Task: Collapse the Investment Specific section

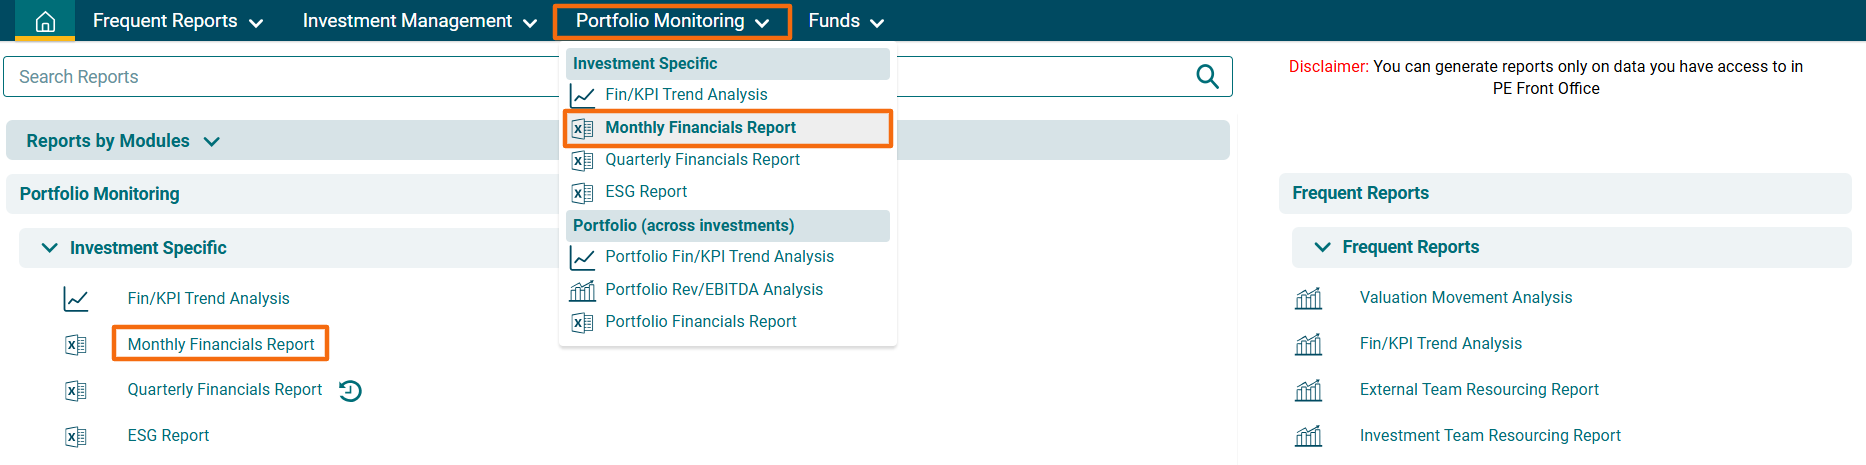Action: tap(49, 248)
